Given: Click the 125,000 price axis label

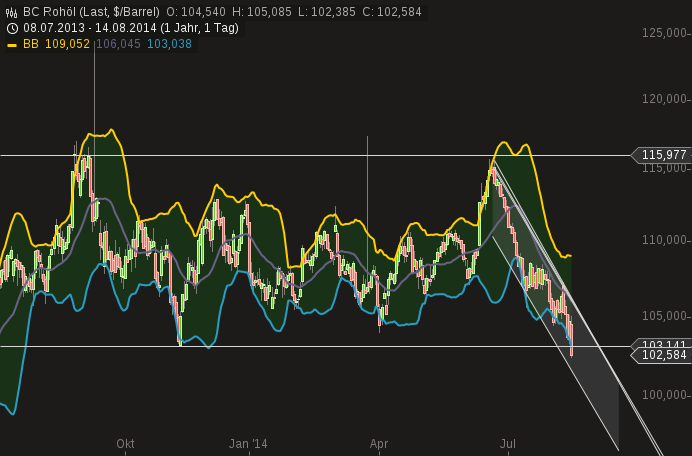Looking at the screenshot, I should pyautogui.click(x=664, y=33).
